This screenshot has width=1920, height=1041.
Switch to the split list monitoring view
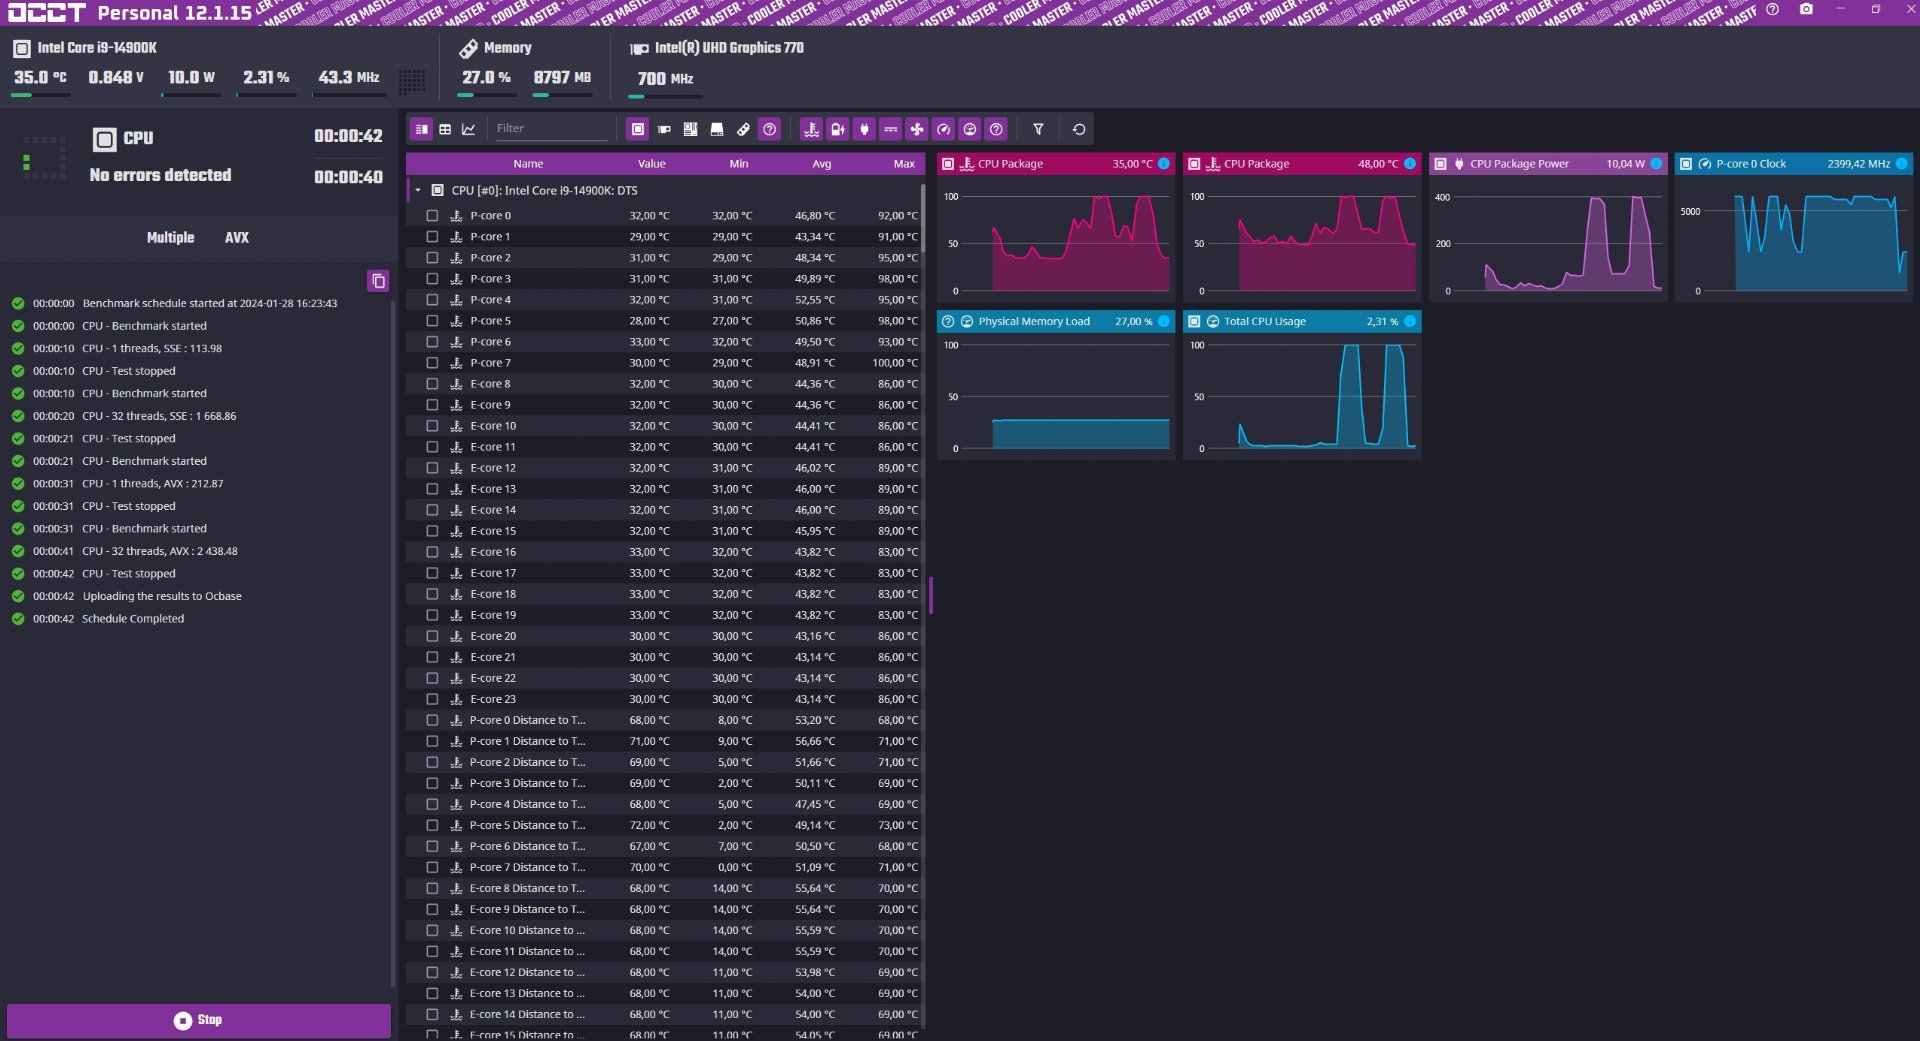tap(422, 129)
